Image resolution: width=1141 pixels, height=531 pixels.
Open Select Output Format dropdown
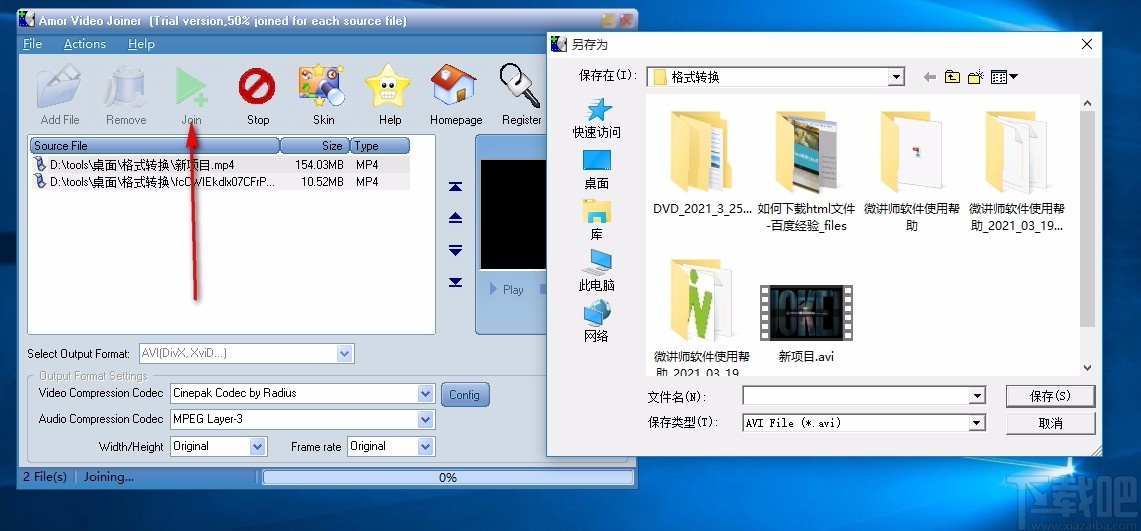345,354
